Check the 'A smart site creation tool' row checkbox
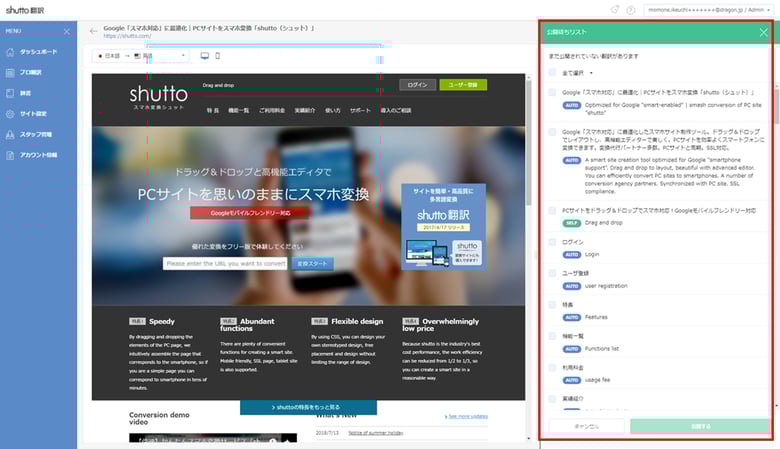 552,132
